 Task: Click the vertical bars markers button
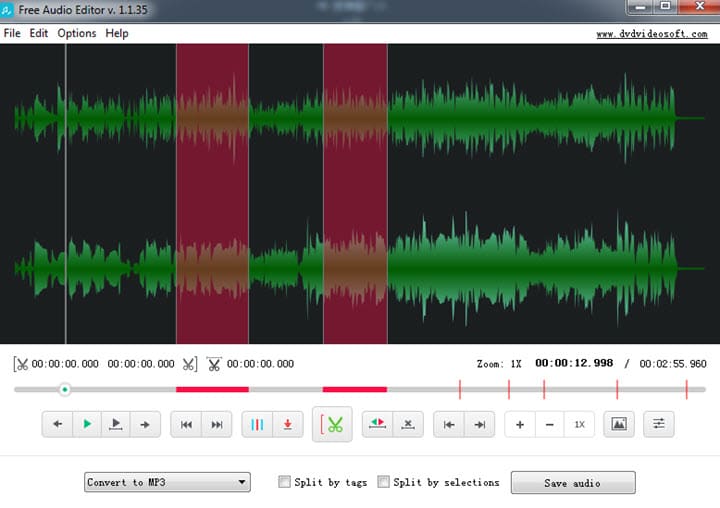click(x=257, y=425)
